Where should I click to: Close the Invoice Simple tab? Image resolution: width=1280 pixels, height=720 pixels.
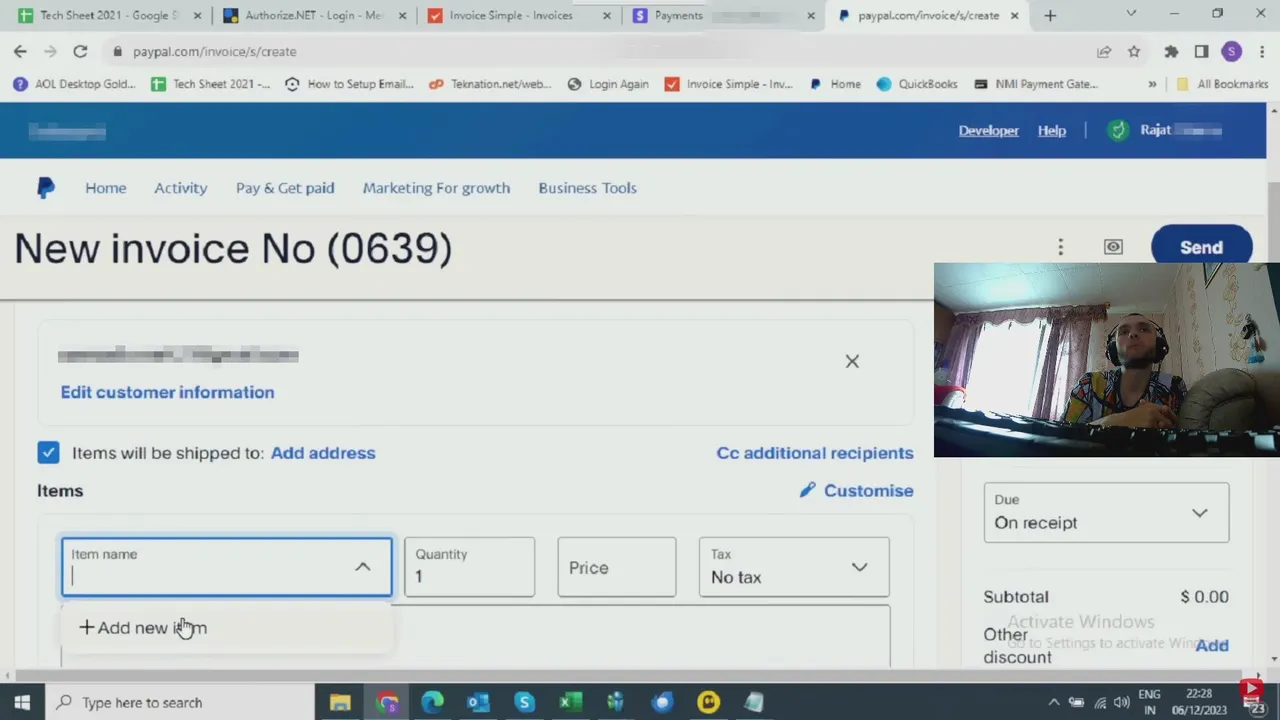coord(606,15)
